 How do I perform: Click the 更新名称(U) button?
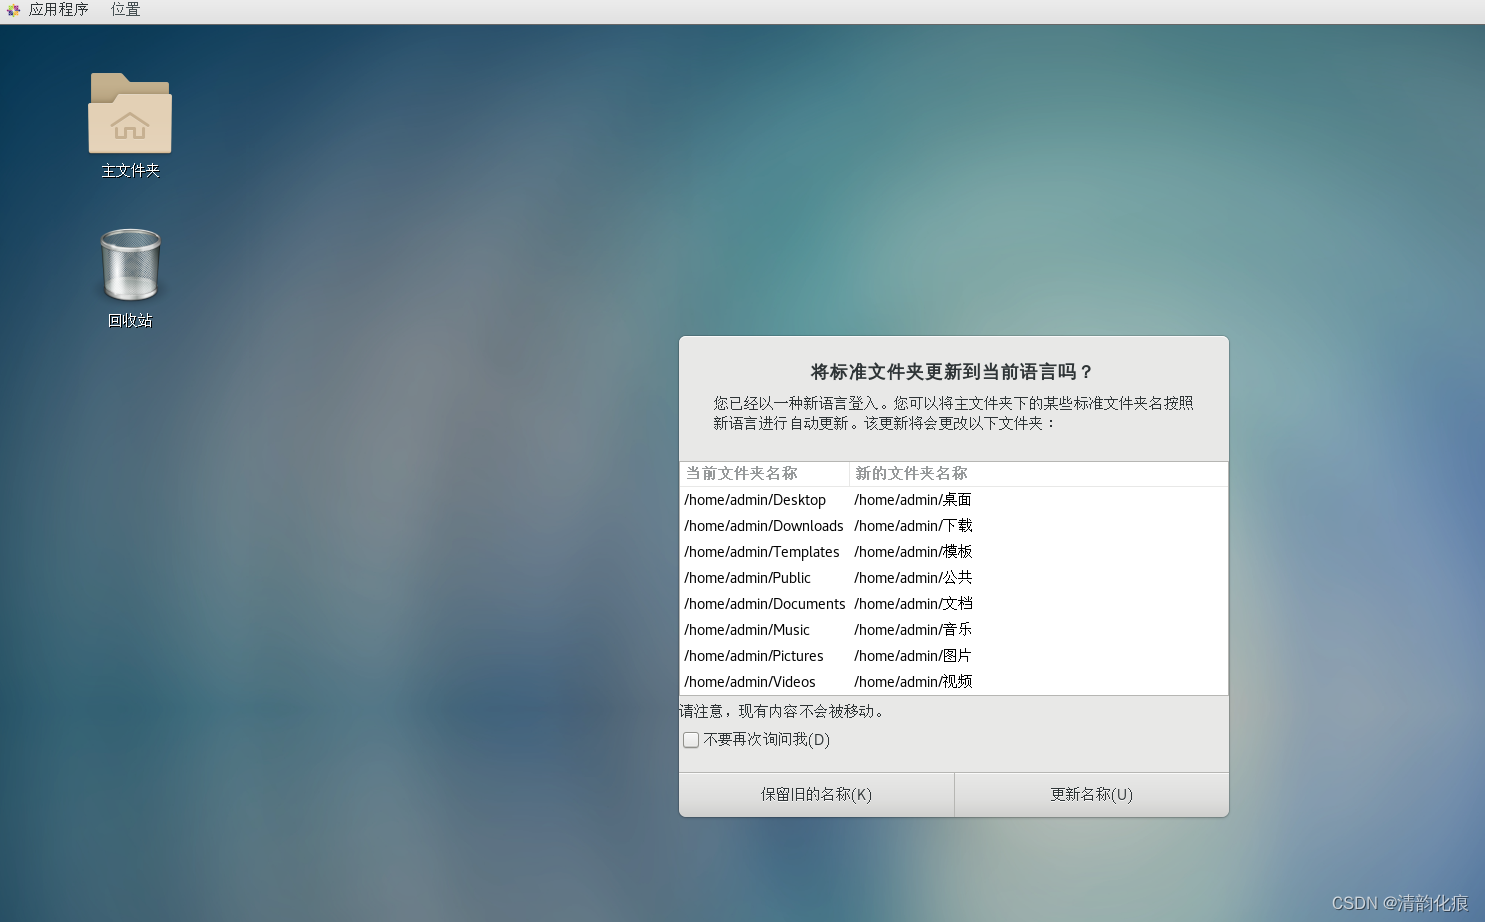[x=1091, y=795]
